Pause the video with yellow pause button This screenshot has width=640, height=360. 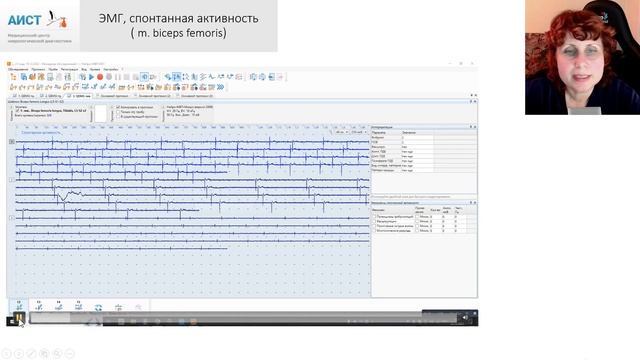tap(19, 318)
